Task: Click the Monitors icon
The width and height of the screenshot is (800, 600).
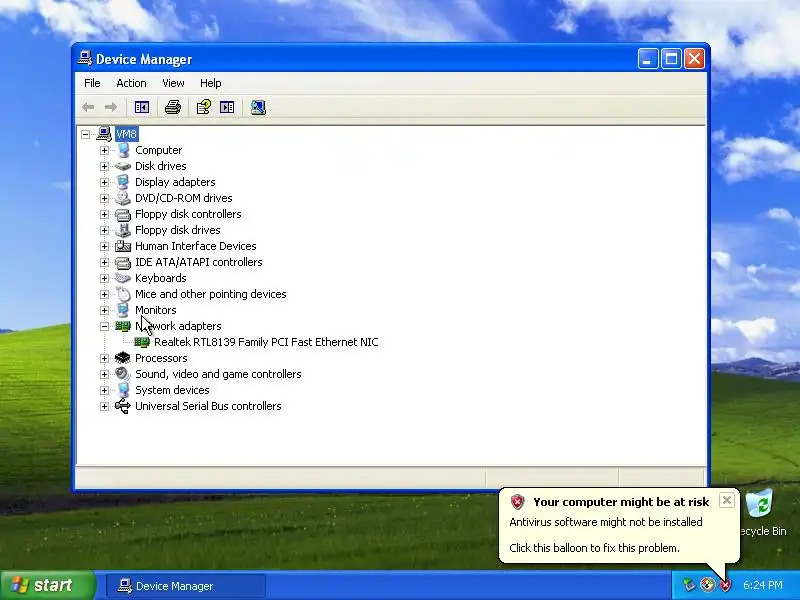Action: [x=123, y=310]
